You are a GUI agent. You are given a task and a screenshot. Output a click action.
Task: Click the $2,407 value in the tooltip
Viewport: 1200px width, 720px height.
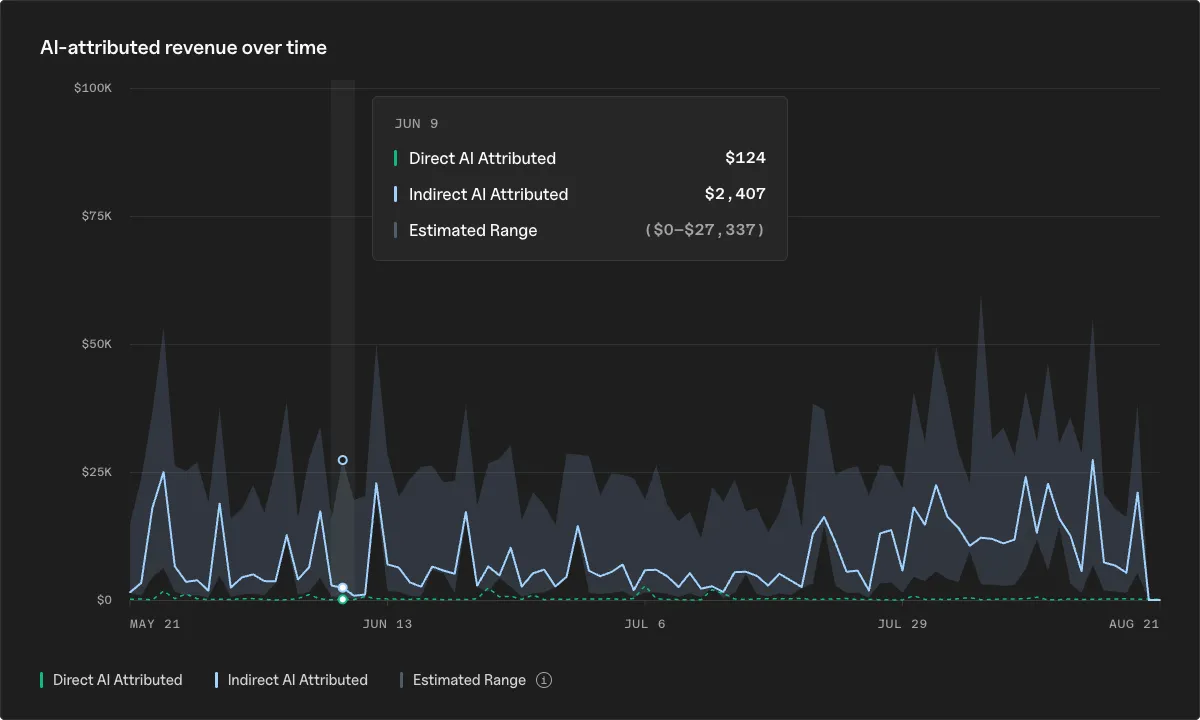(735, 194)
